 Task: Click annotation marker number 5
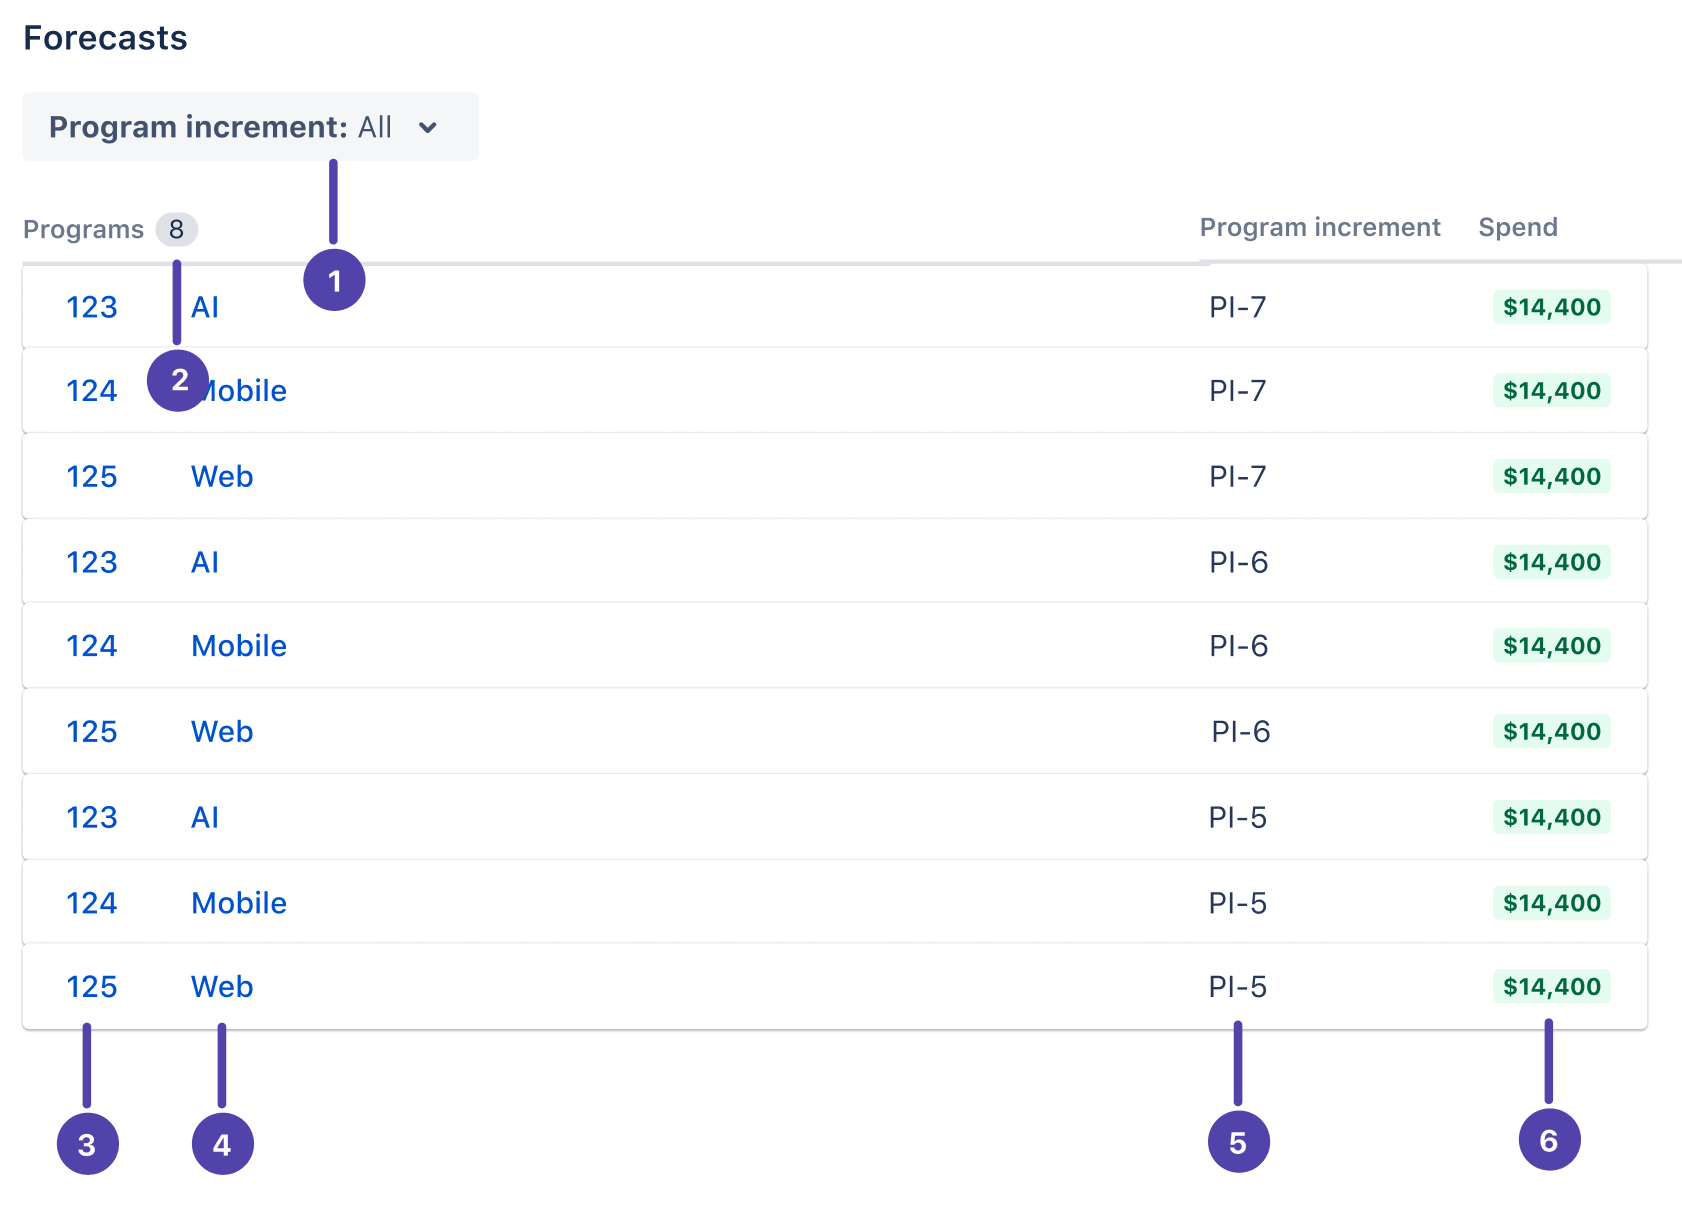click(1238, 1142)
